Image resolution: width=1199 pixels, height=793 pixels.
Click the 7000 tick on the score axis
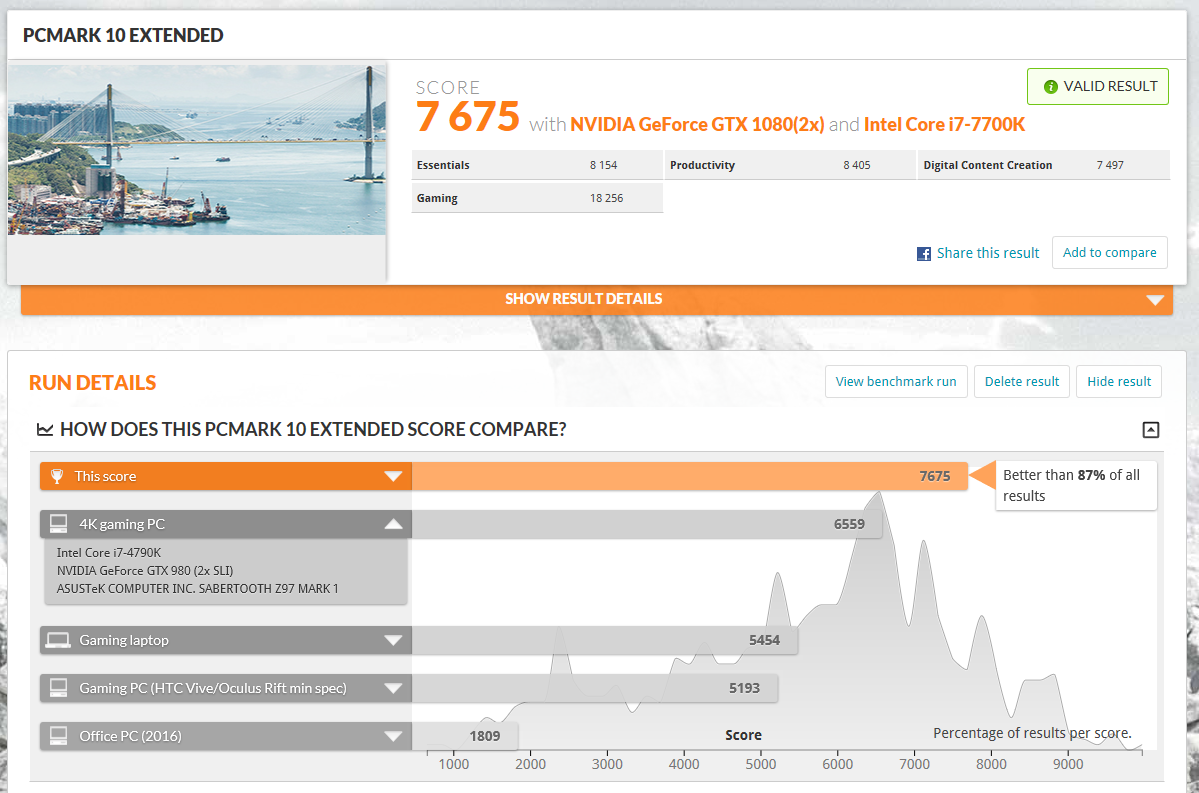915,764
